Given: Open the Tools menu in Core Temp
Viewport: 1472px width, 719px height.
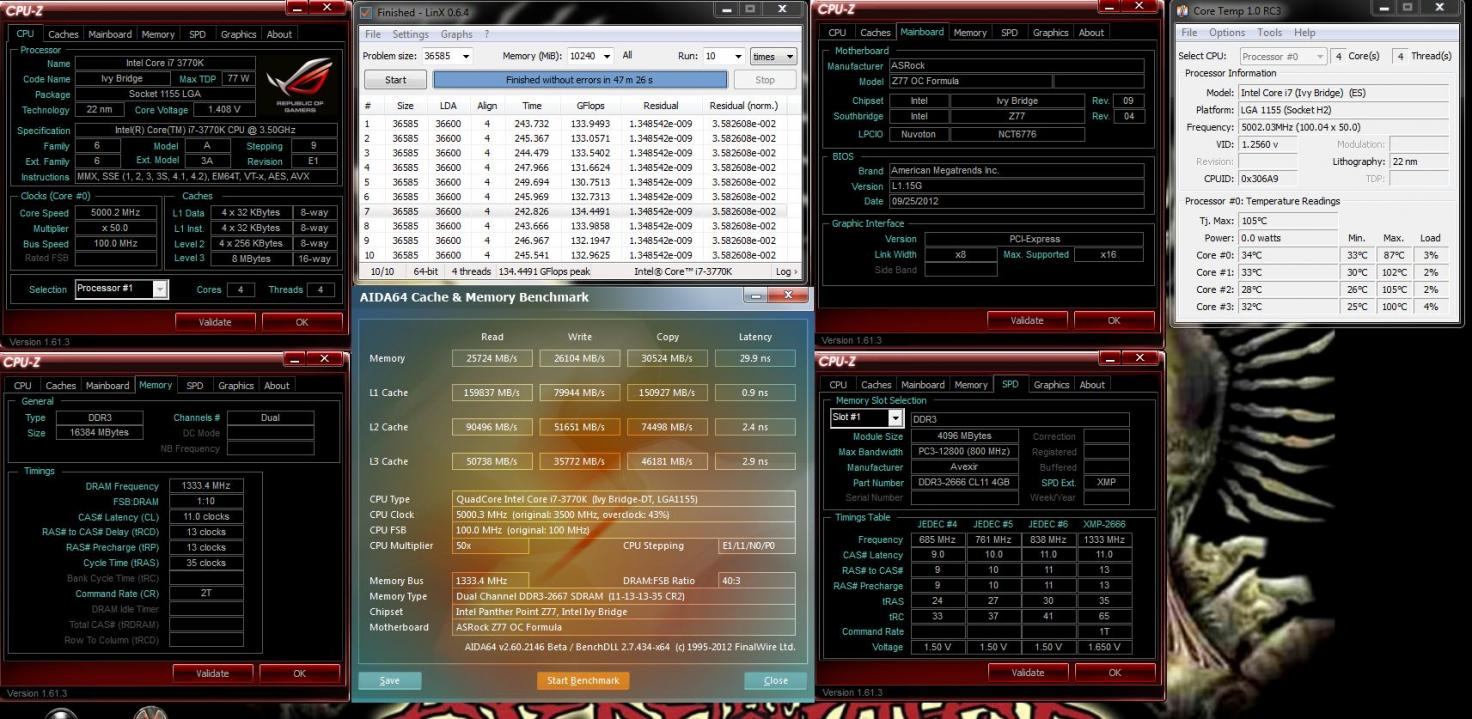Looking at the screenshot, I should click(x=1269, y=33).
